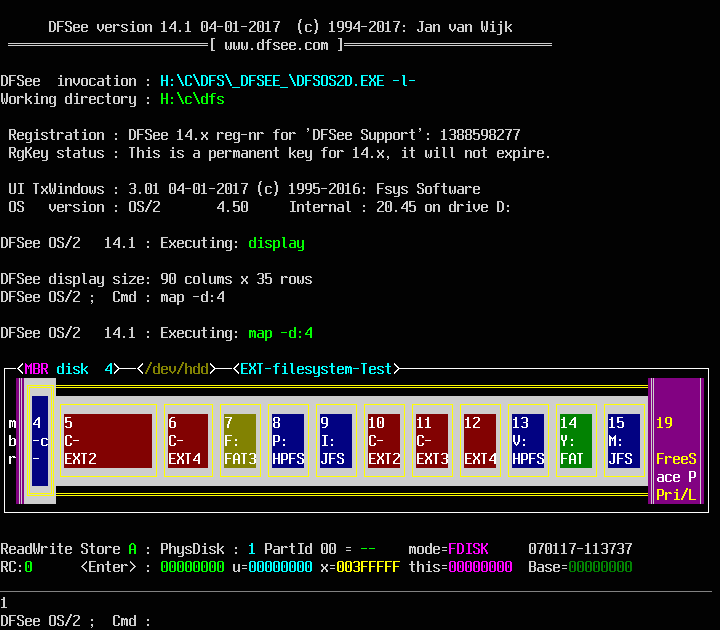The image size is (720, 630).
Task: Click the 'RC:0' return code
Action: click(x=16, y=567)
